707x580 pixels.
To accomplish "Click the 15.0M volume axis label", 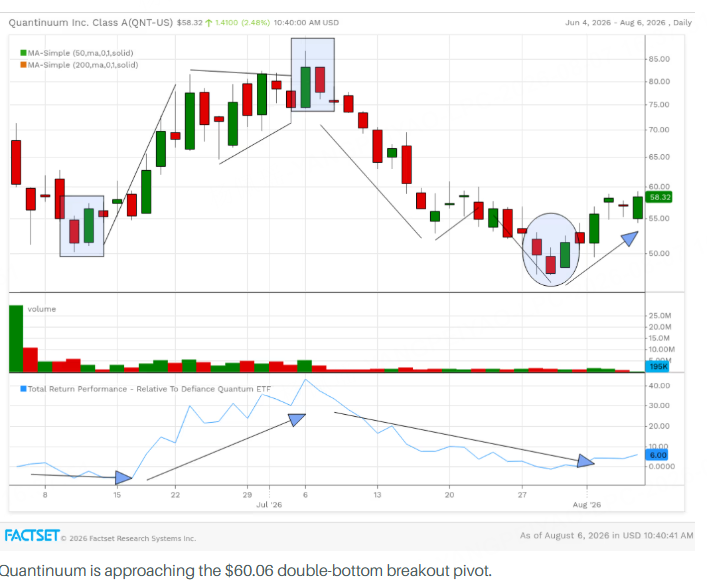I will (x=660, y=338).
